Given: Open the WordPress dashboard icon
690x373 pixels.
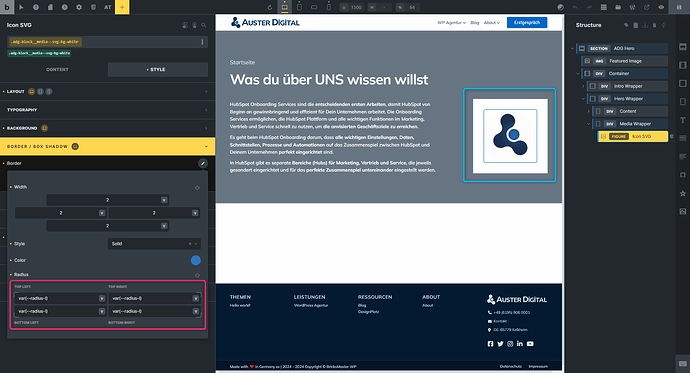Looking at the screenshot, I should tap(632, 7).
